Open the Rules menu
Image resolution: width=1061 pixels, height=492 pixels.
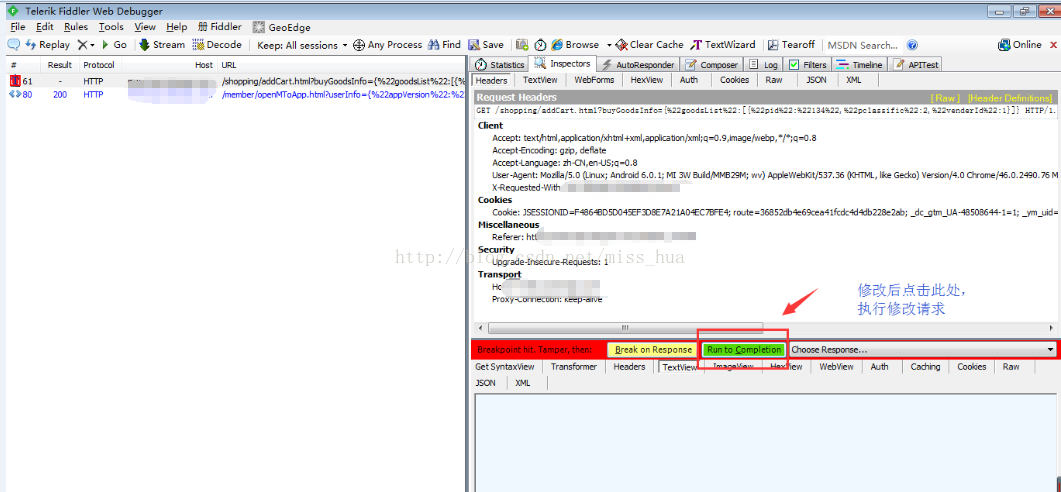[x=76, y=27]
